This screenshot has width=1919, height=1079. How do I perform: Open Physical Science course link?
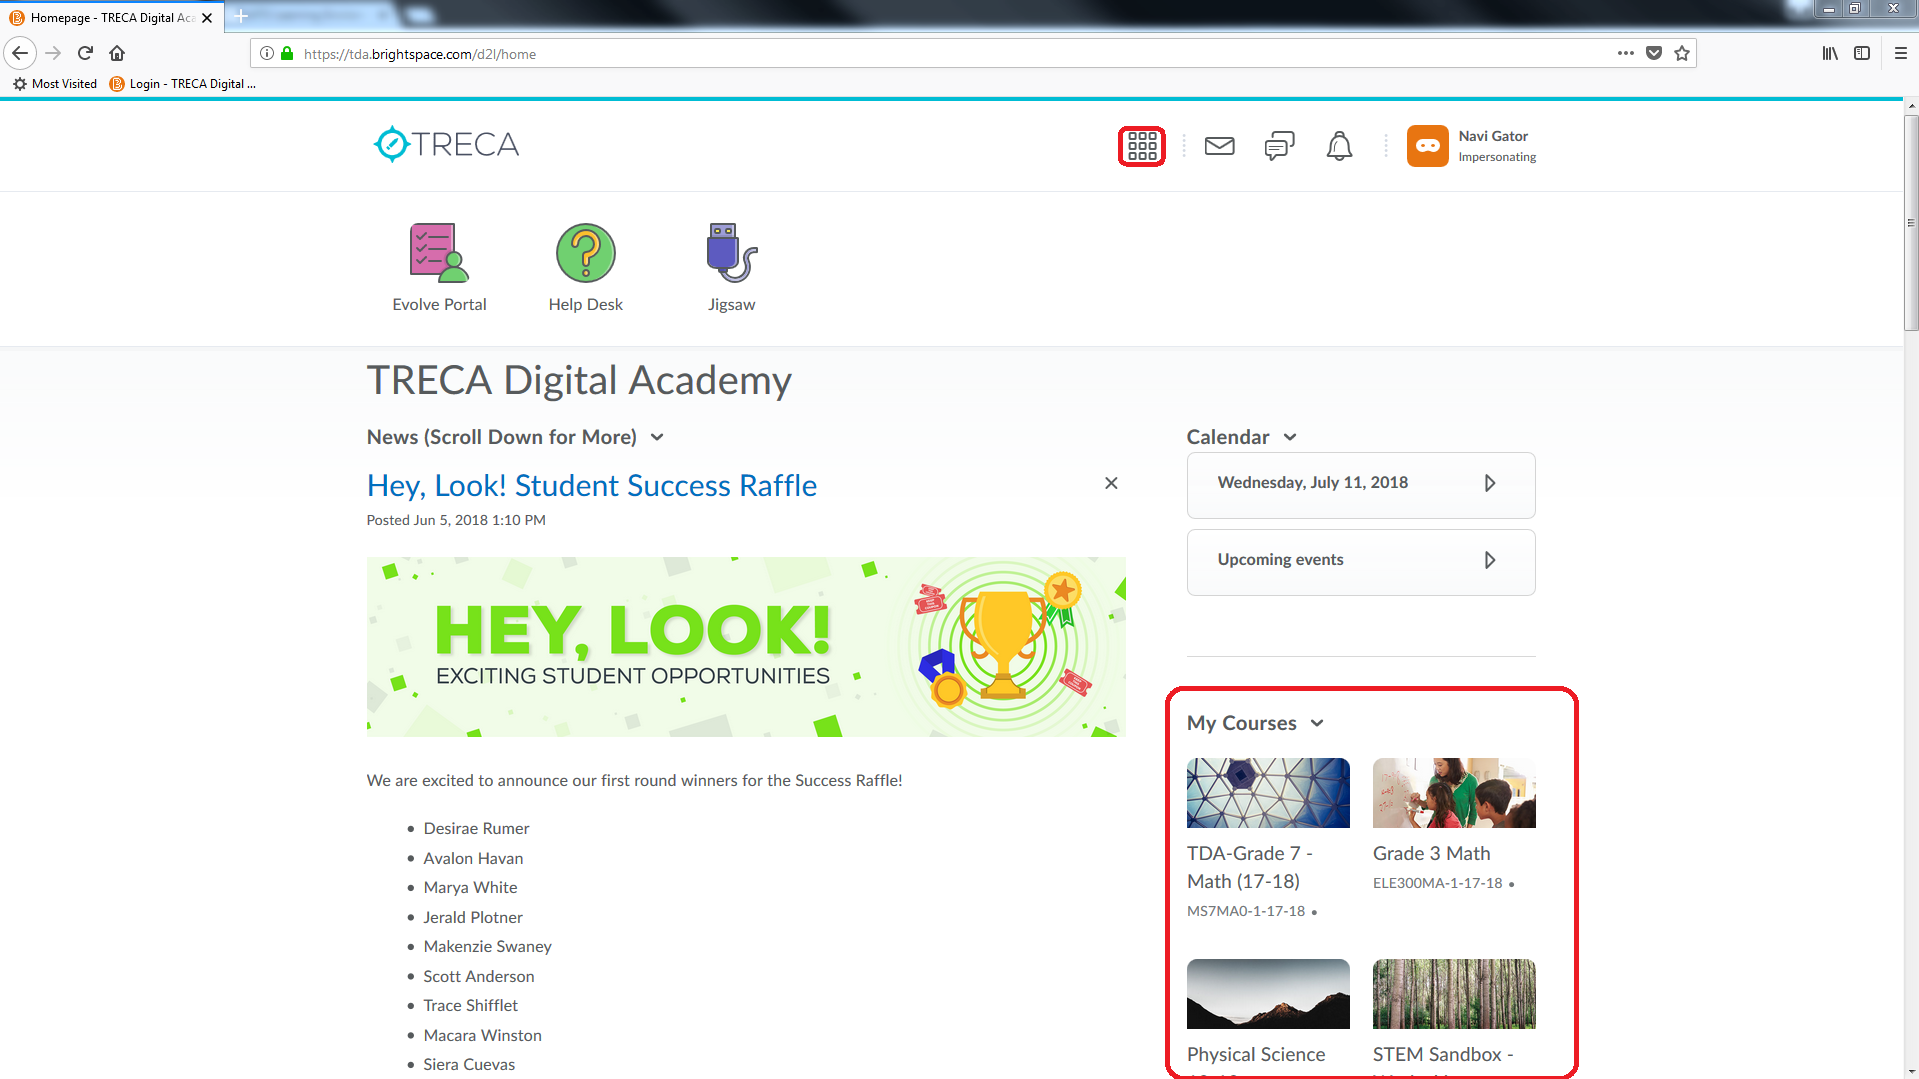coord(1256,1054)
